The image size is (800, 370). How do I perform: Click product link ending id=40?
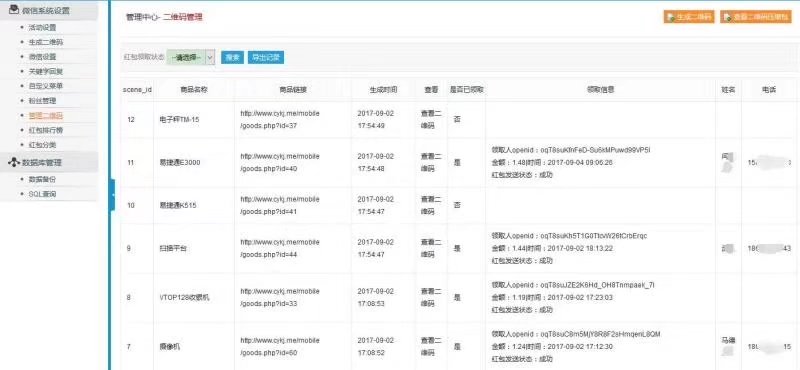click(x=280, y=162)
